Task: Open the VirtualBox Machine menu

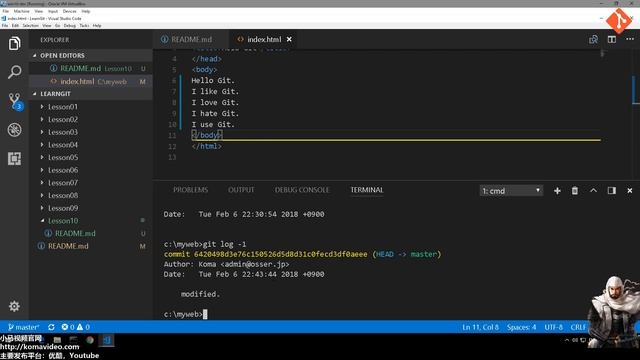Action: tap(22, 11)
